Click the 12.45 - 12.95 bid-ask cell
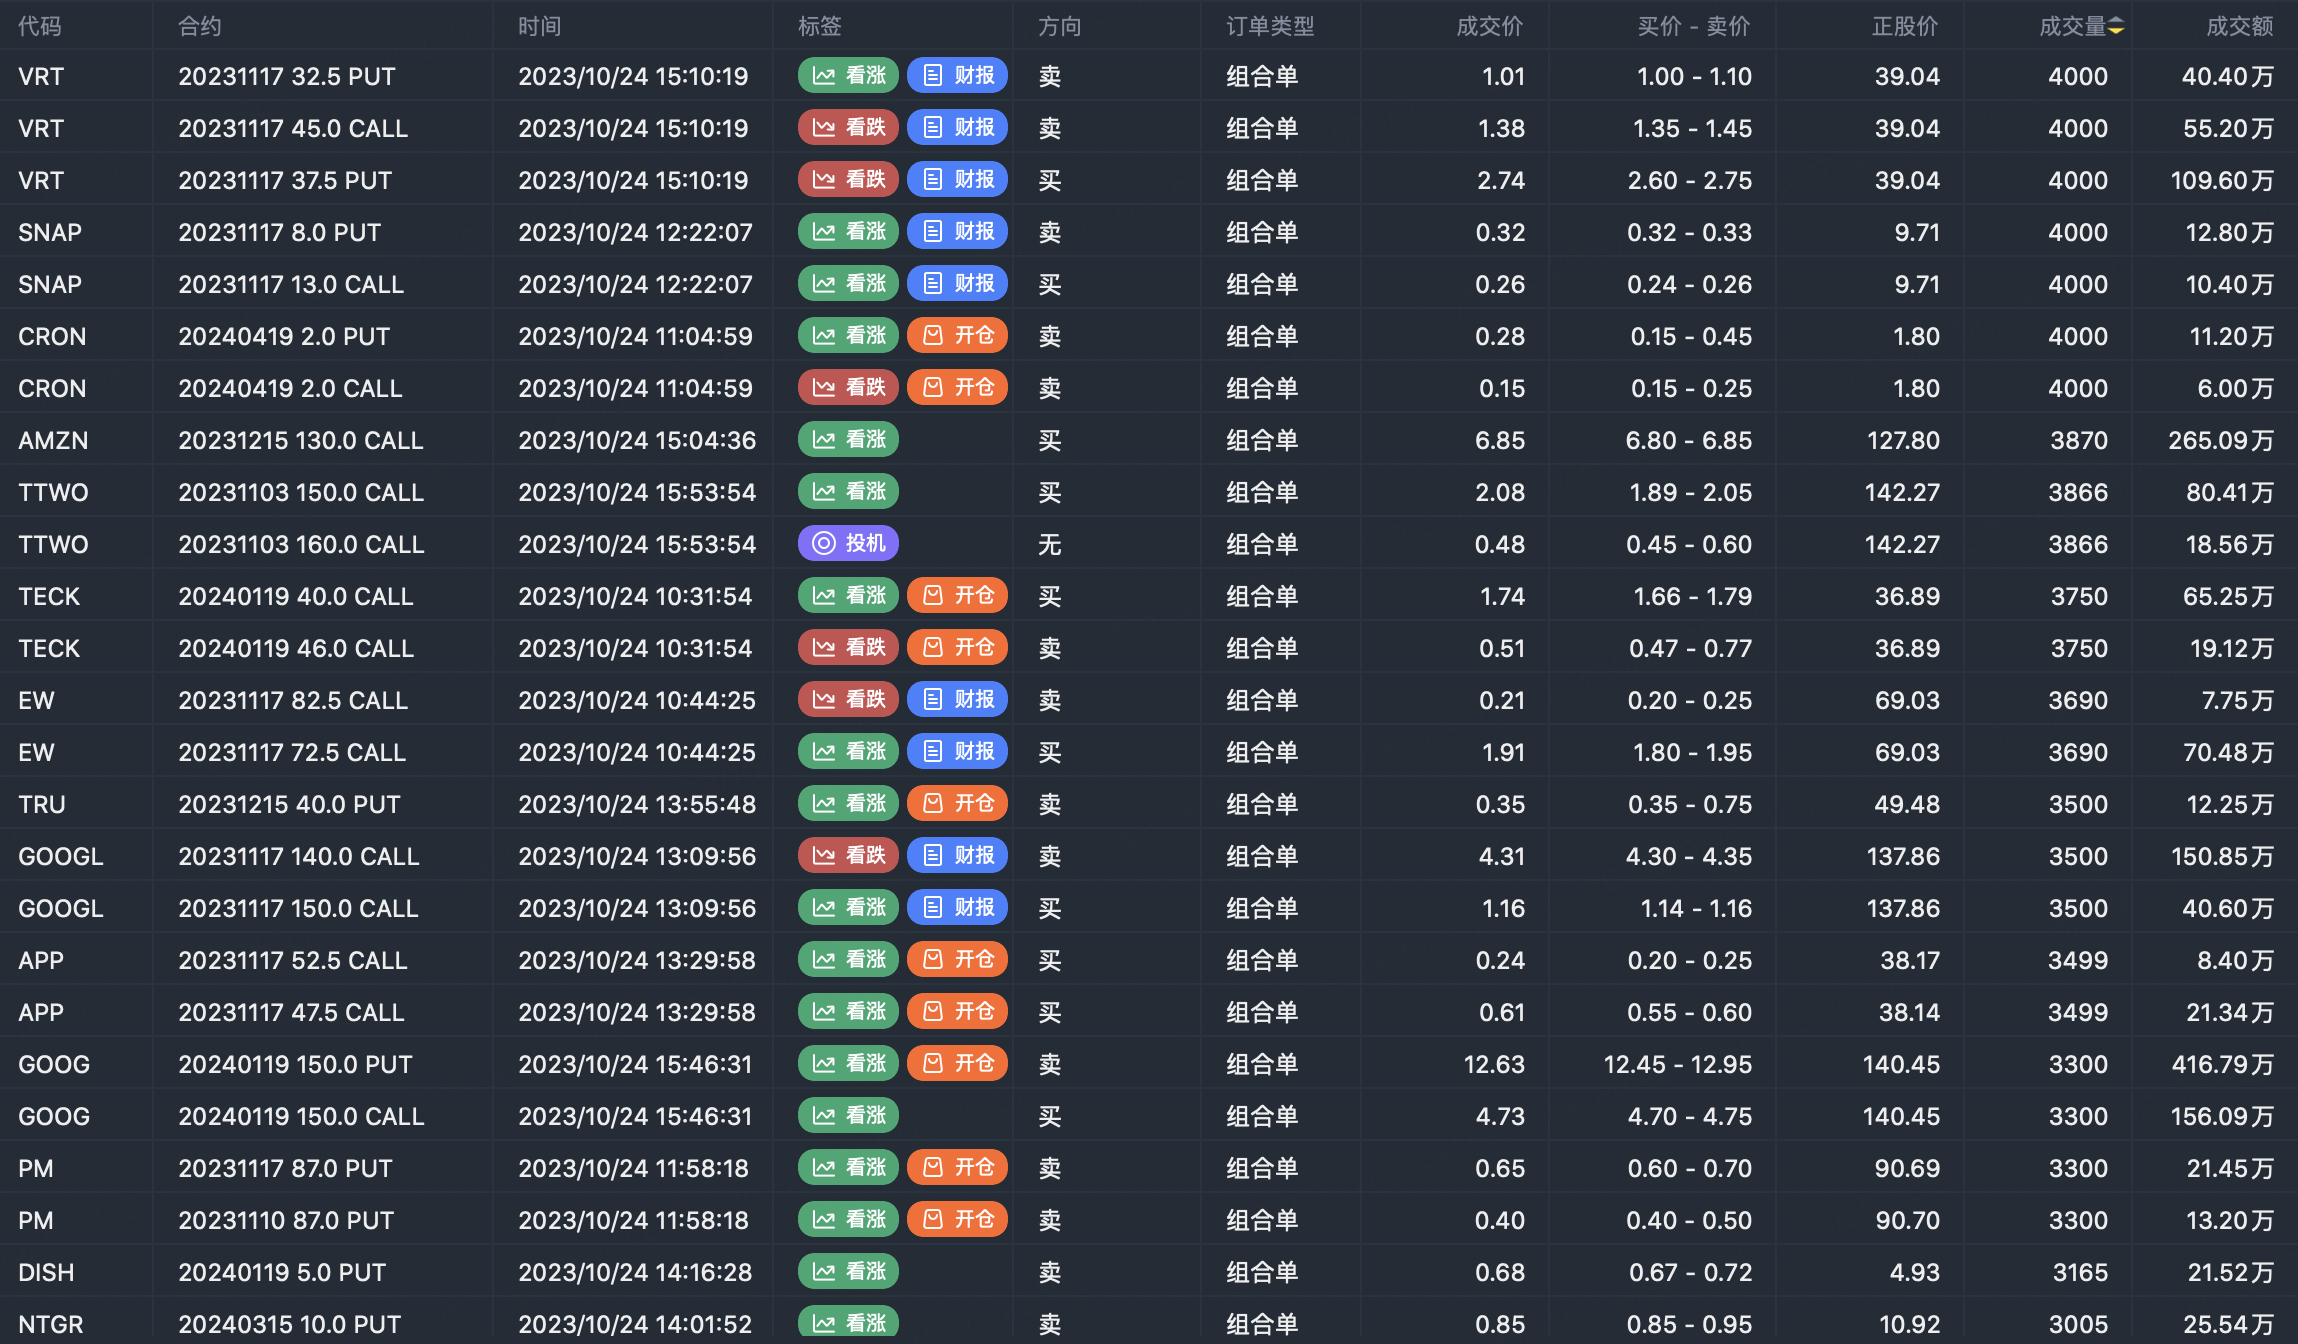2298x1344 pixels. pos(1678,1065)
